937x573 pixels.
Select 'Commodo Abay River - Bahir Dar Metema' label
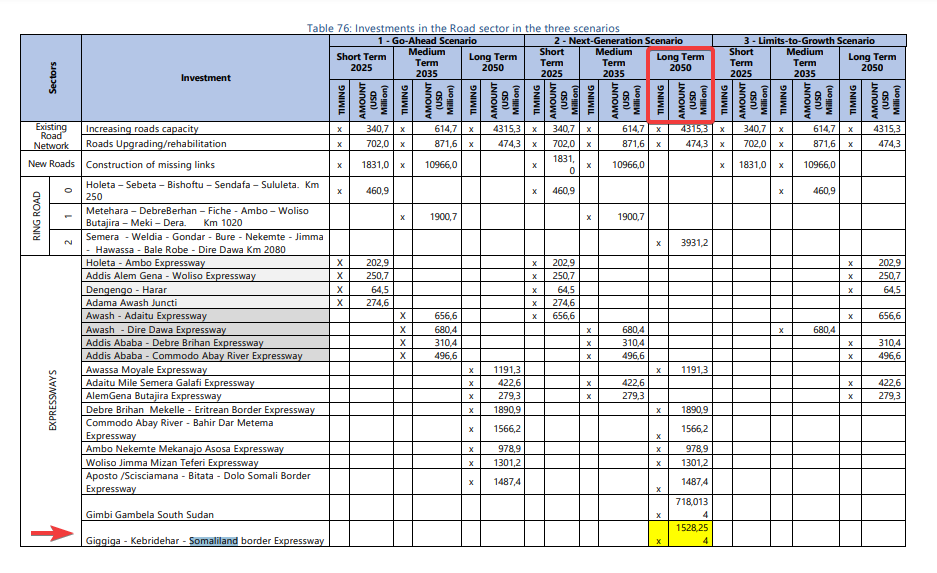pyautogui.click(x=179, y=428)
